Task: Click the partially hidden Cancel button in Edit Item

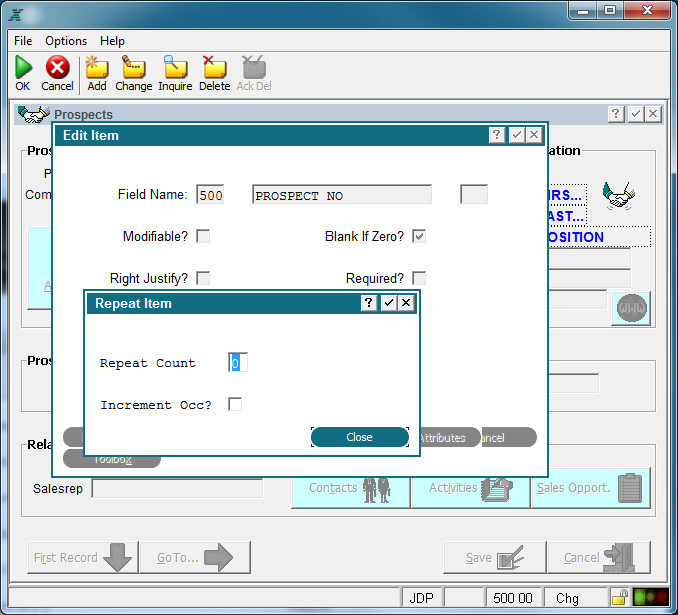Action: 509,438
